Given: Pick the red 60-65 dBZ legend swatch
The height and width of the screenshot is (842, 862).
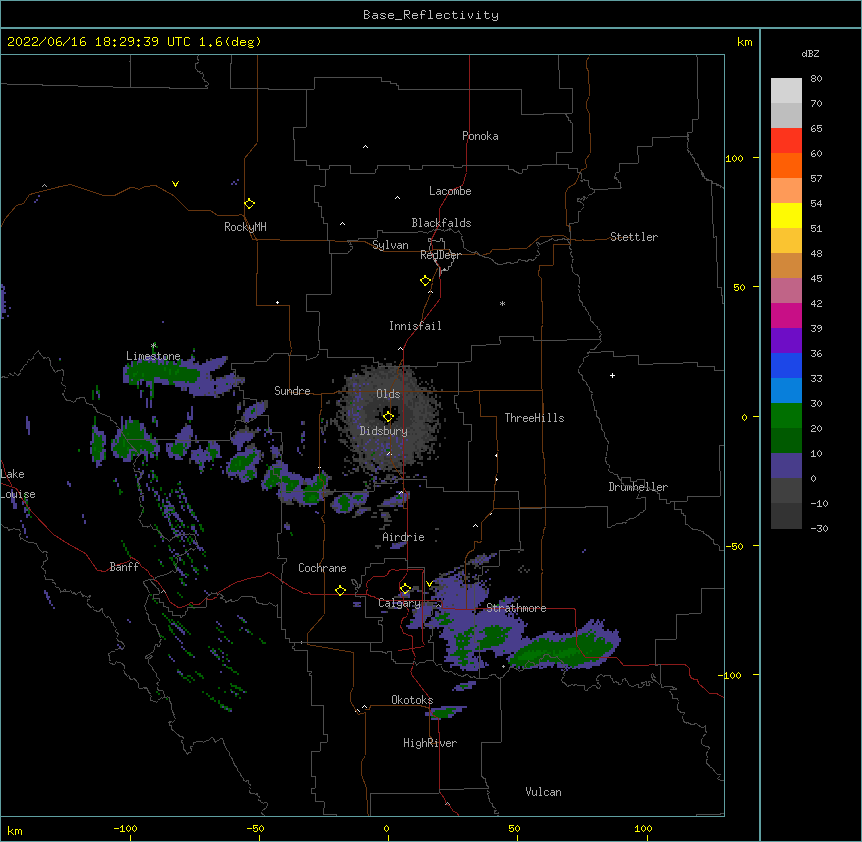Looking at the screenshot, I should pos(786,141).
